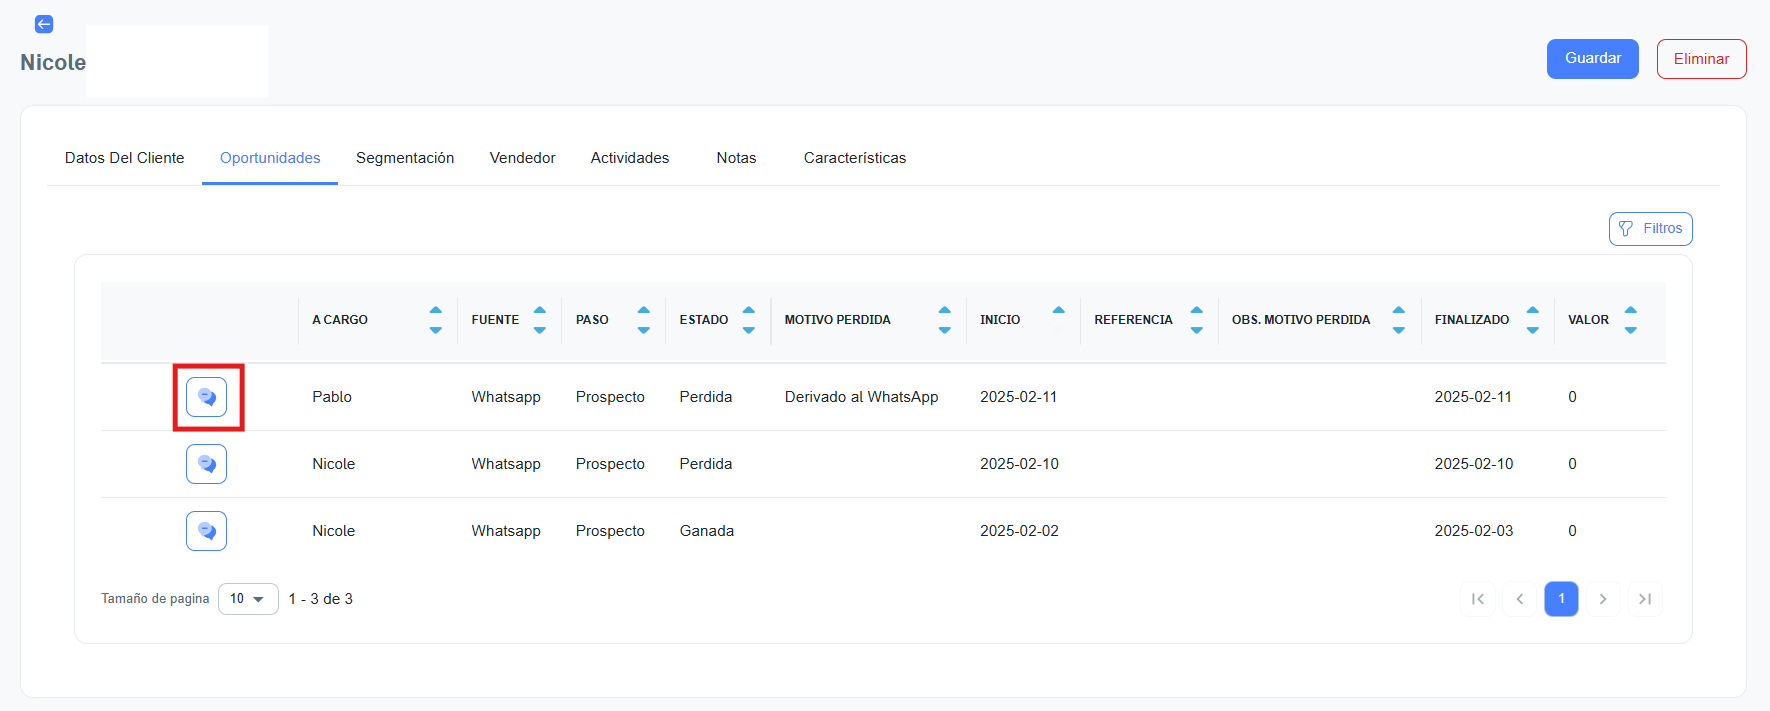Open the page size dropdown showing 10
1770x711 pixels.
[248, 599]
